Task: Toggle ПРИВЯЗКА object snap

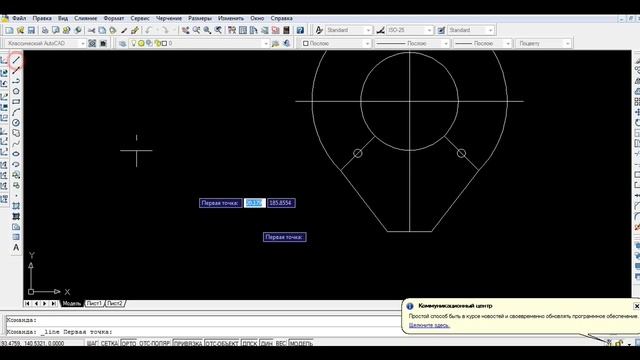Action: 188,343
